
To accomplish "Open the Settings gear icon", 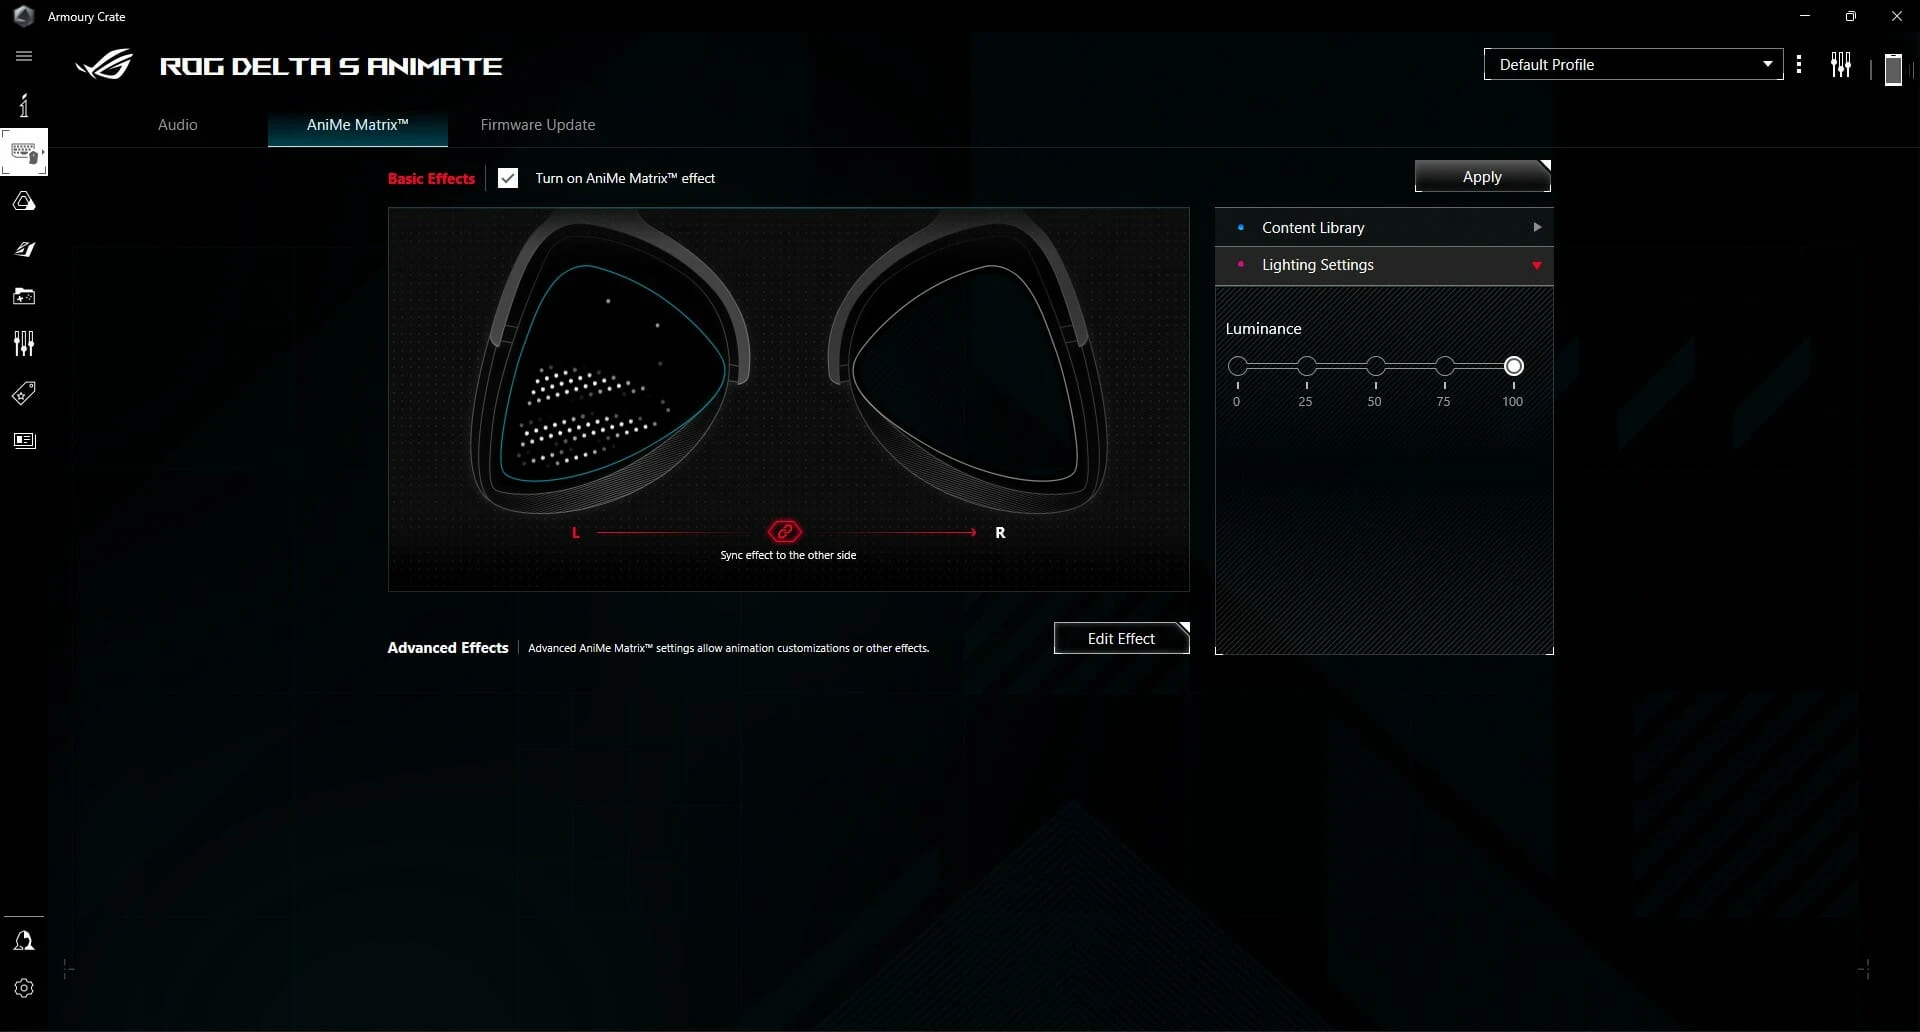I will (x=24, y=988).
